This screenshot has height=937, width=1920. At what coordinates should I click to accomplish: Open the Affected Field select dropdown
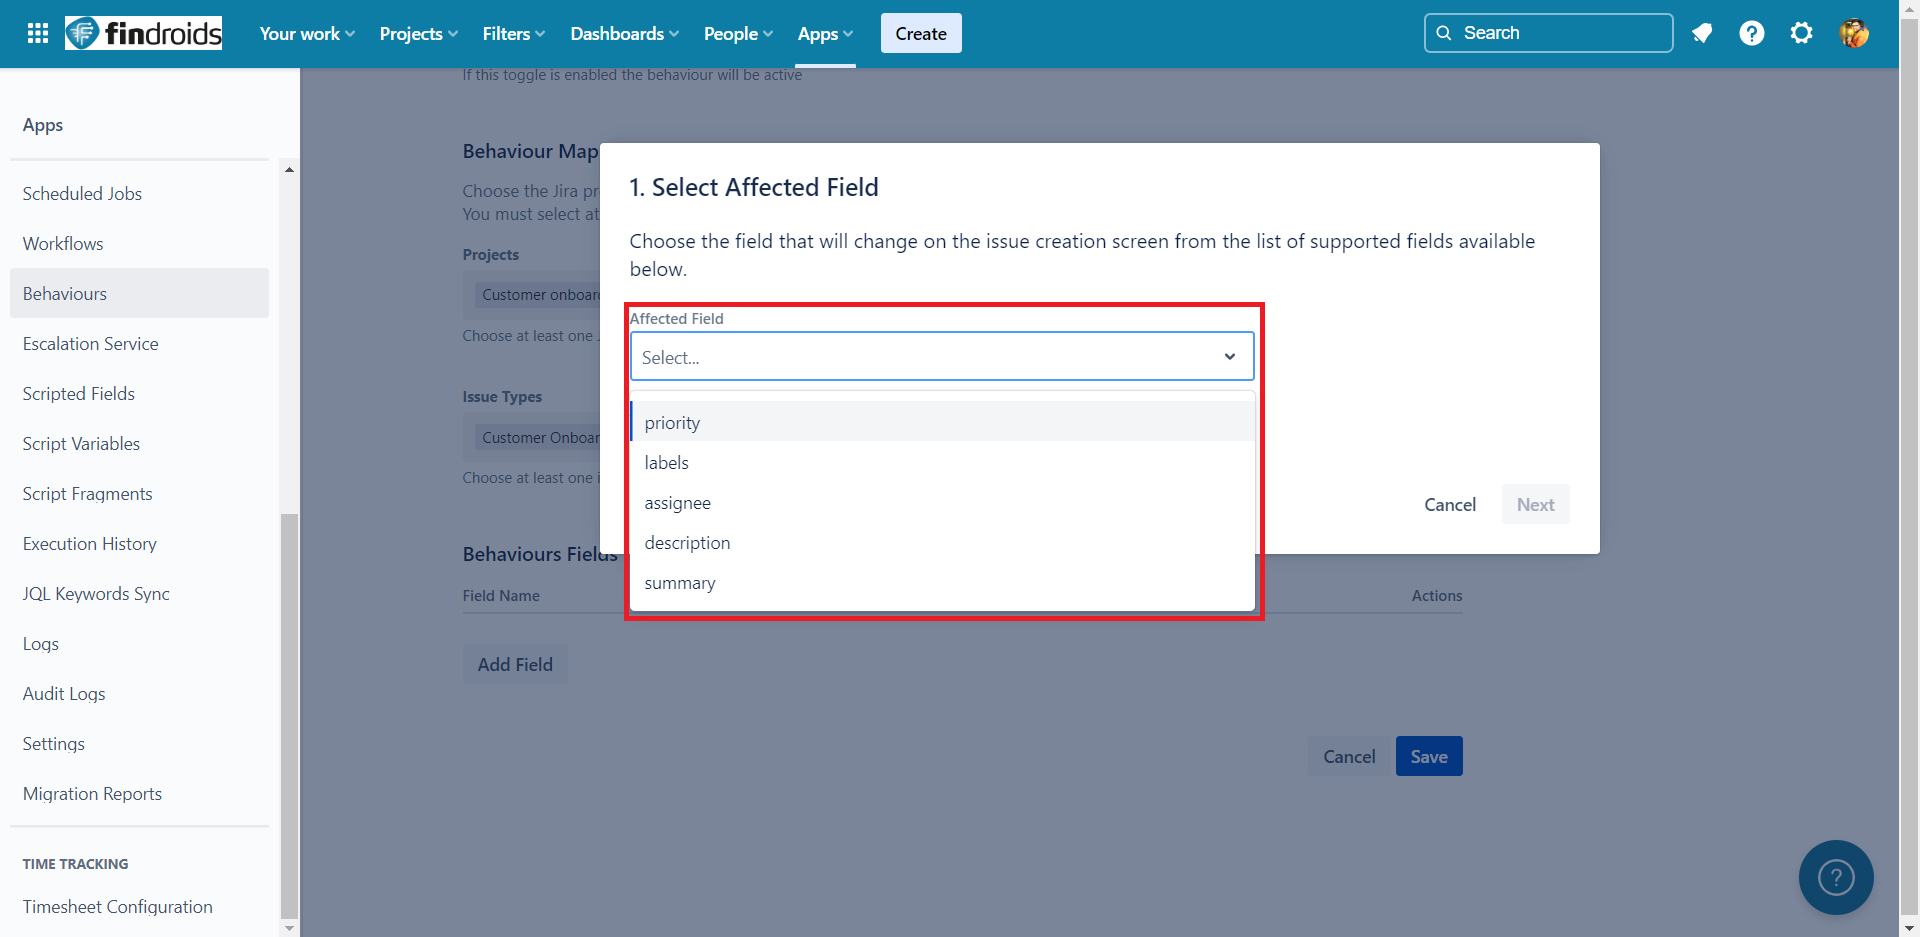(942, 357)
